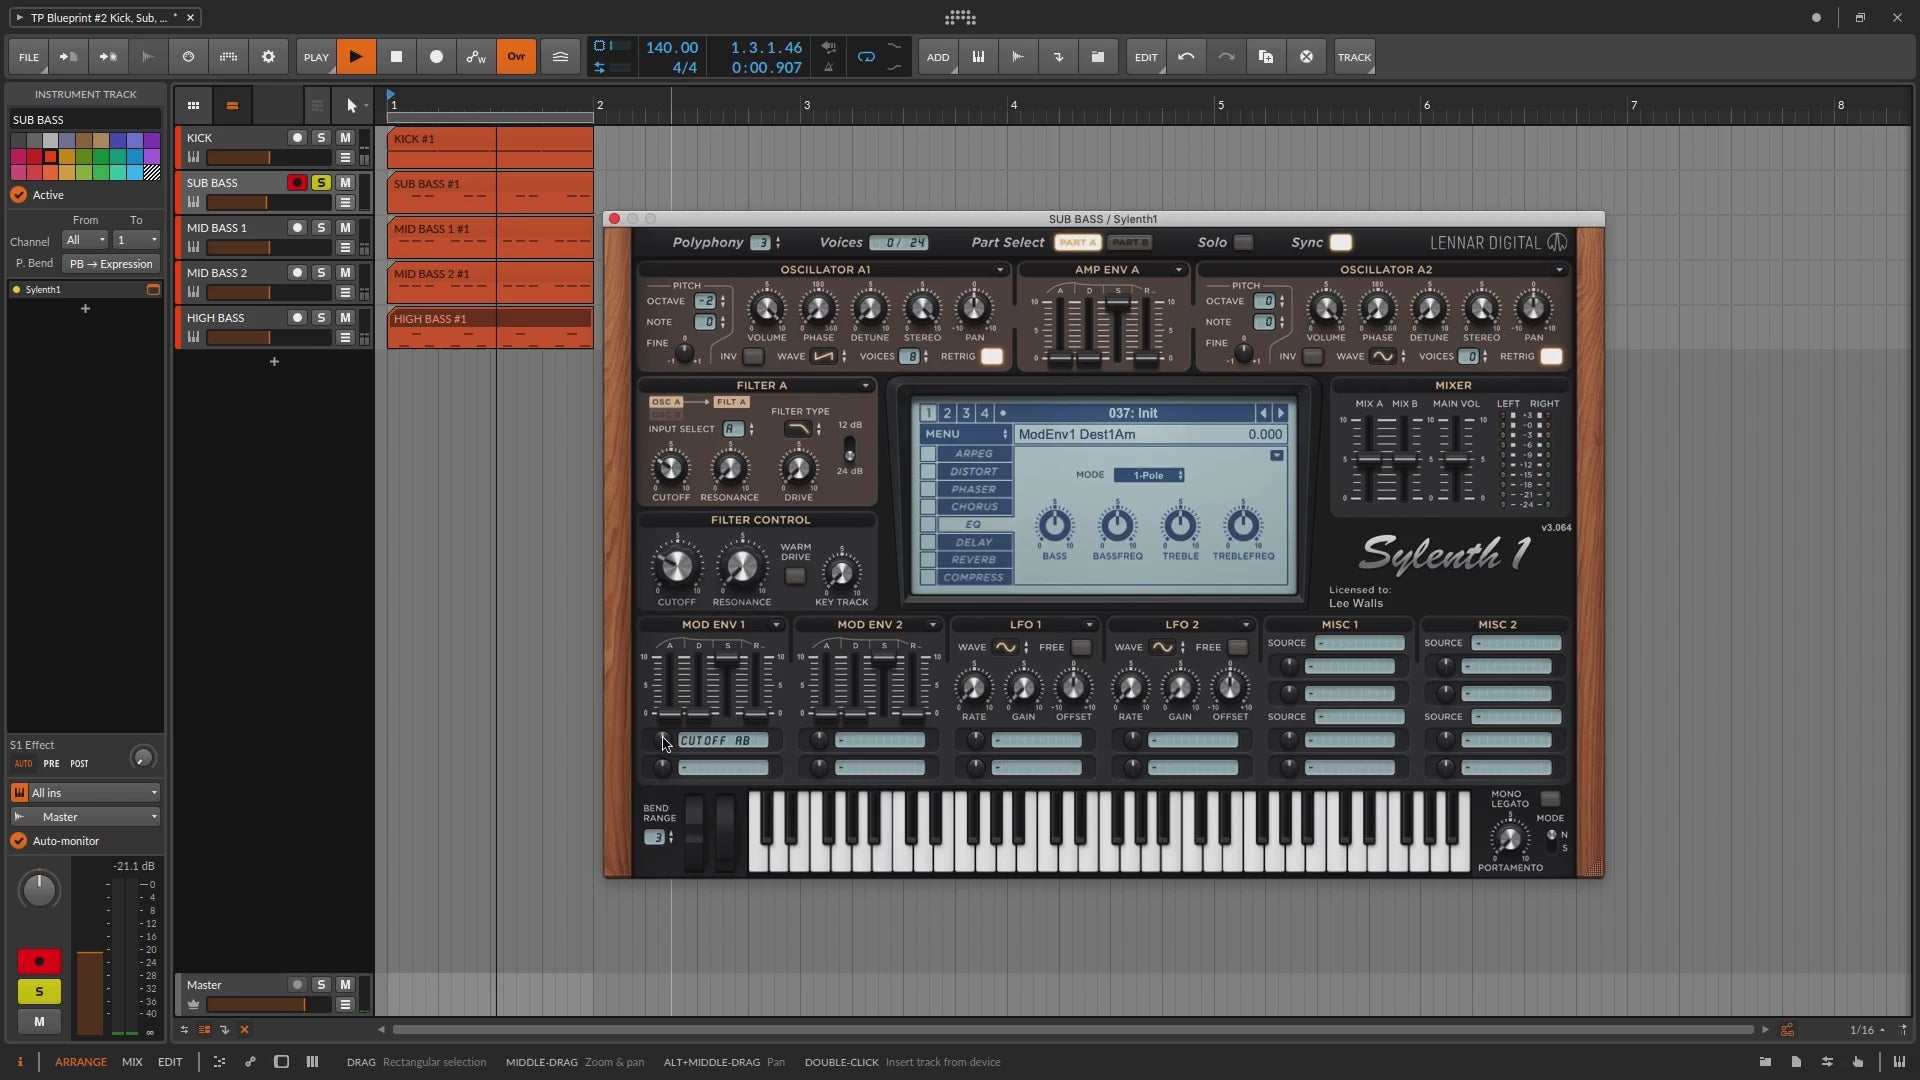Open the settings gear icon
The width and height of the screenshot is (1920, 1080).
(268, 57)
